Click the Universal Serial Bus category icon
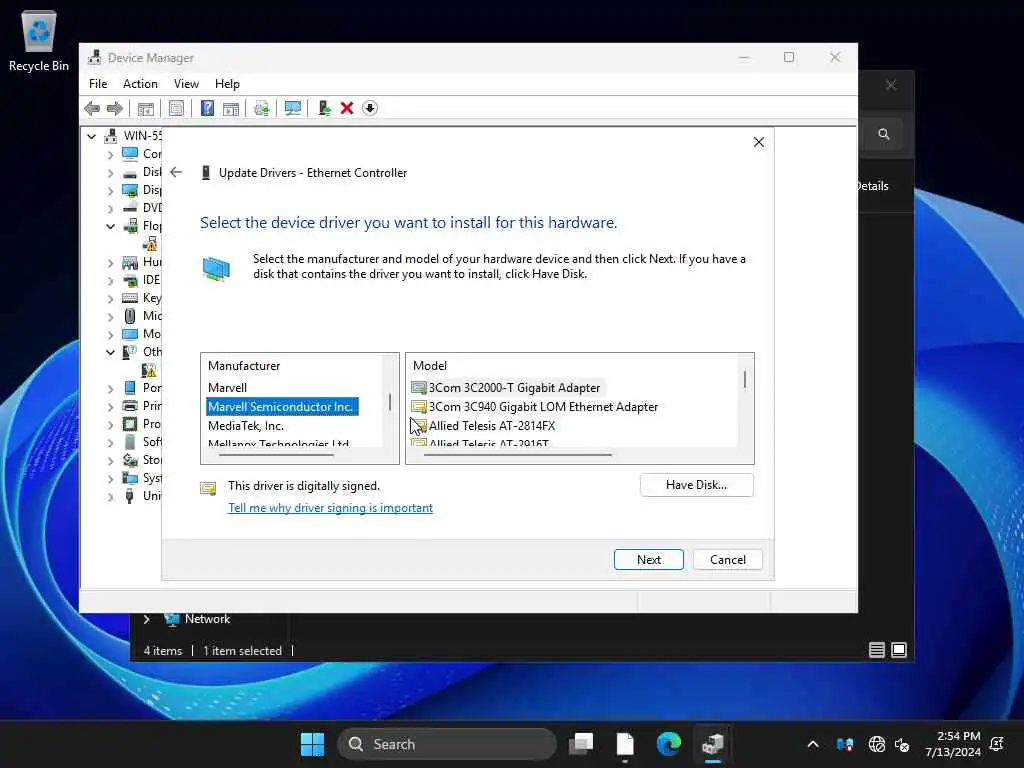The width and height of the screenshot is (1024, 768). click(x=130, y=496)
